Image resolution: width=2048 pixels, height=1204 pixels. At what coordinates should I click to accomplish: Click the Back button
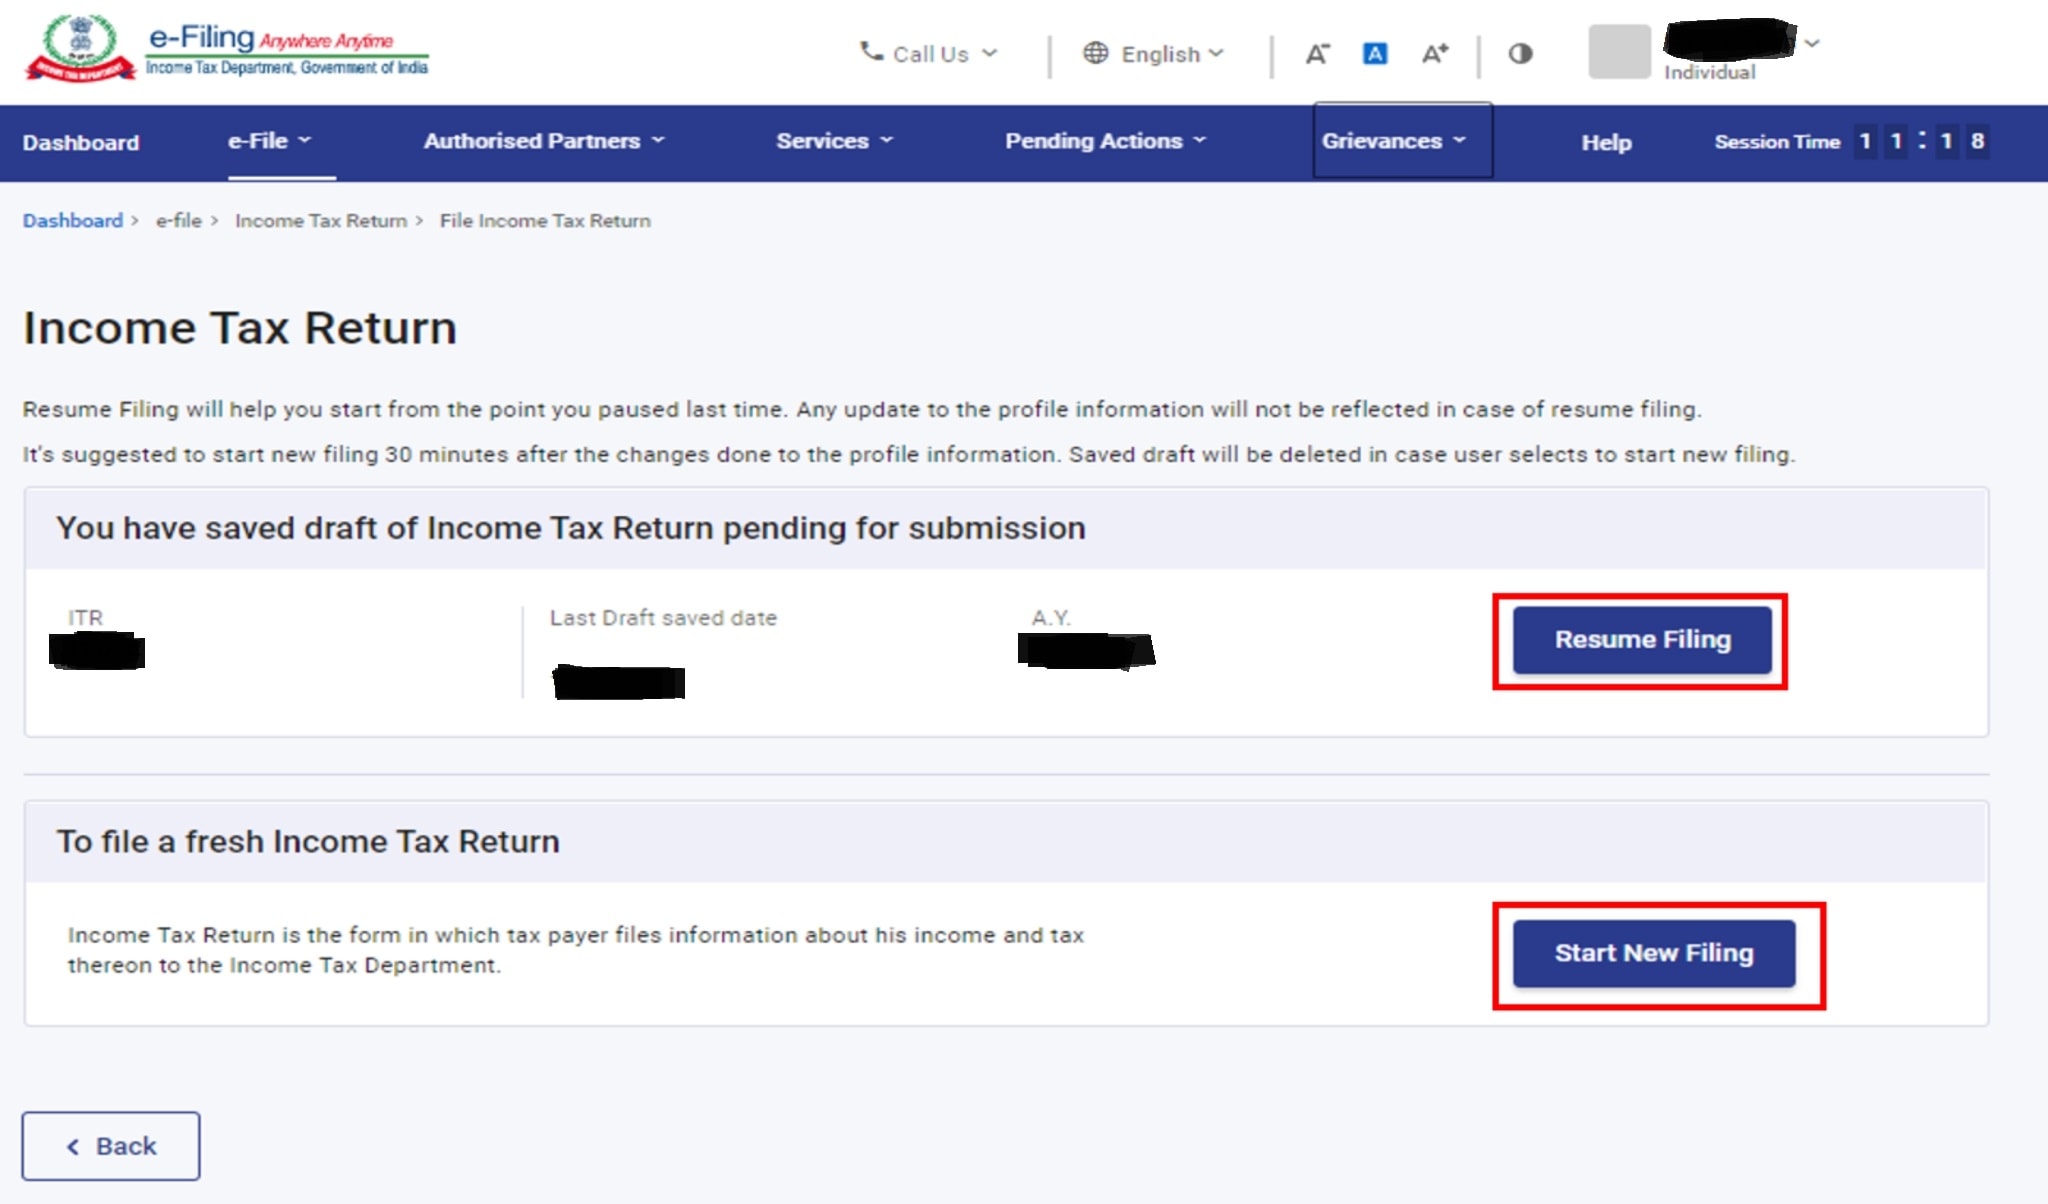(111, 1146)
